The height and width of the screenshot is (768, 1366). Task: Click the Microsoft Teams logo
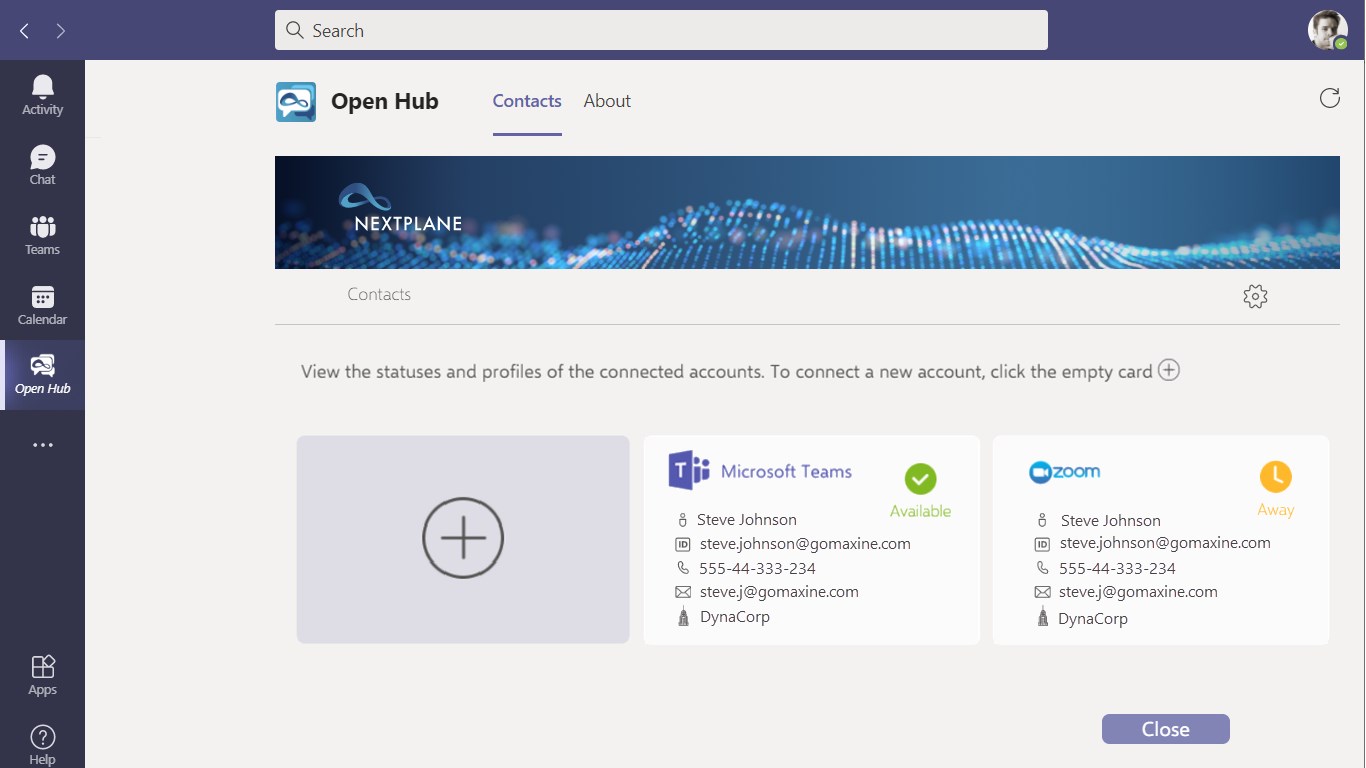tap(760, 471)
